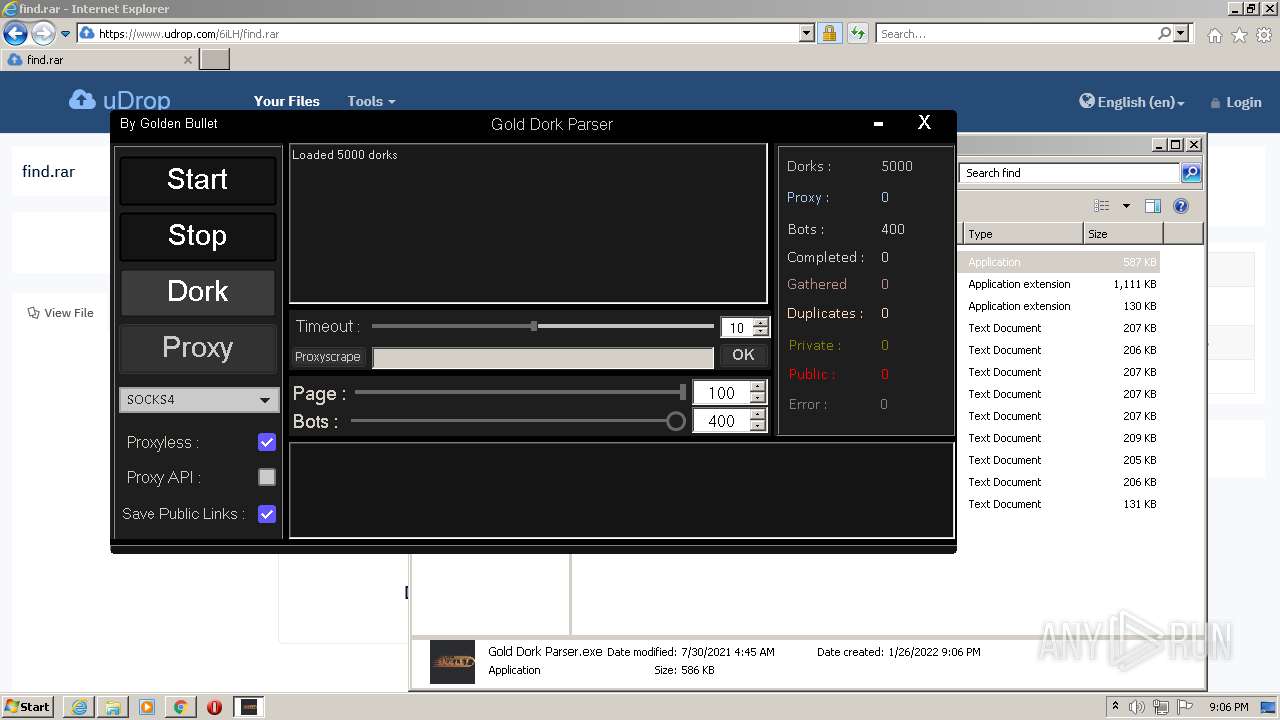Viewport: 1280px width, 720px height.
Task: Click the Bots value field showing 400
Action: coord(721,421)
